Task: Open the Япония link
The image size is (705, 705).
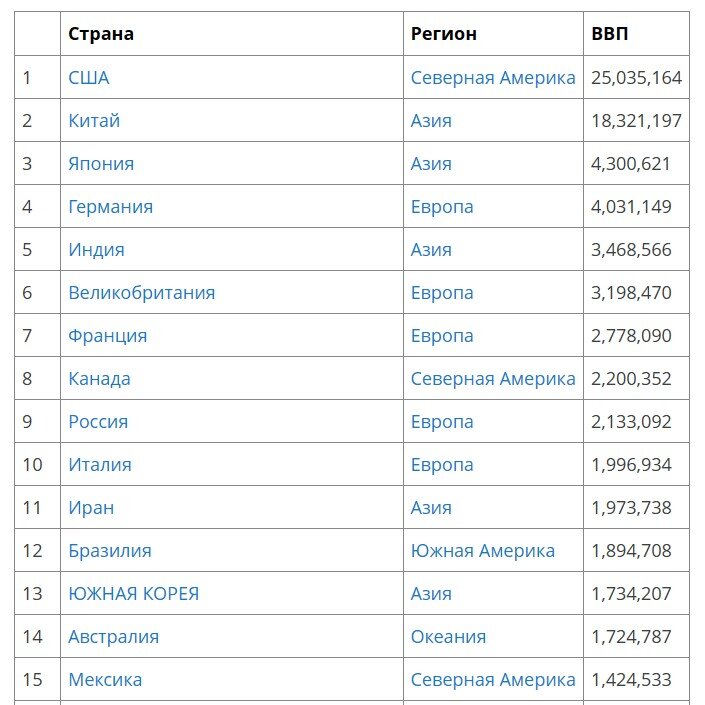Action: pyautogui.click(x=101, y=164)
